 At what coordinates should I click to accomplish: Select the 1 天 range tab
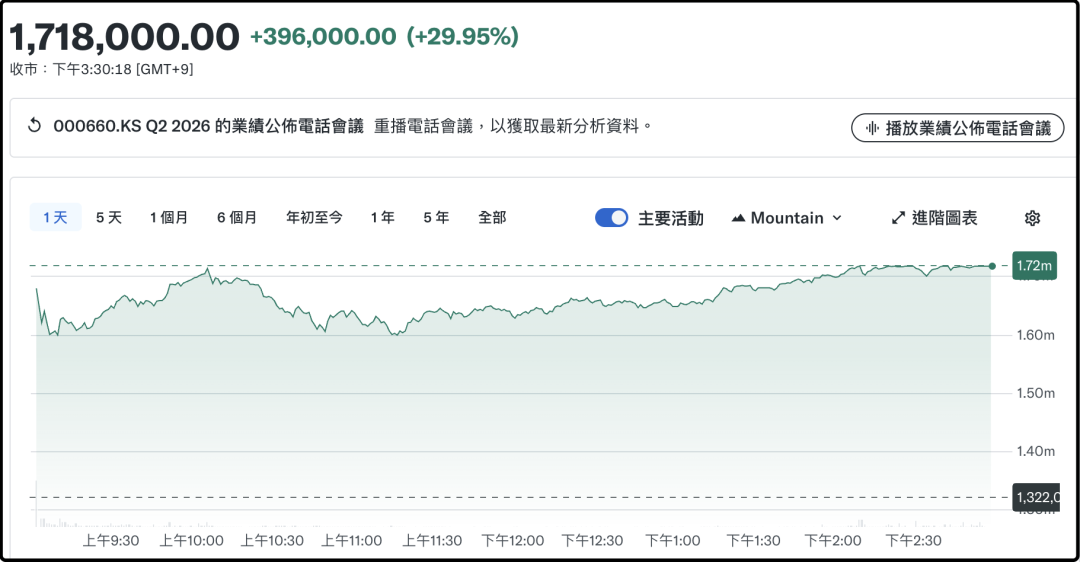[x=55, y=218]
